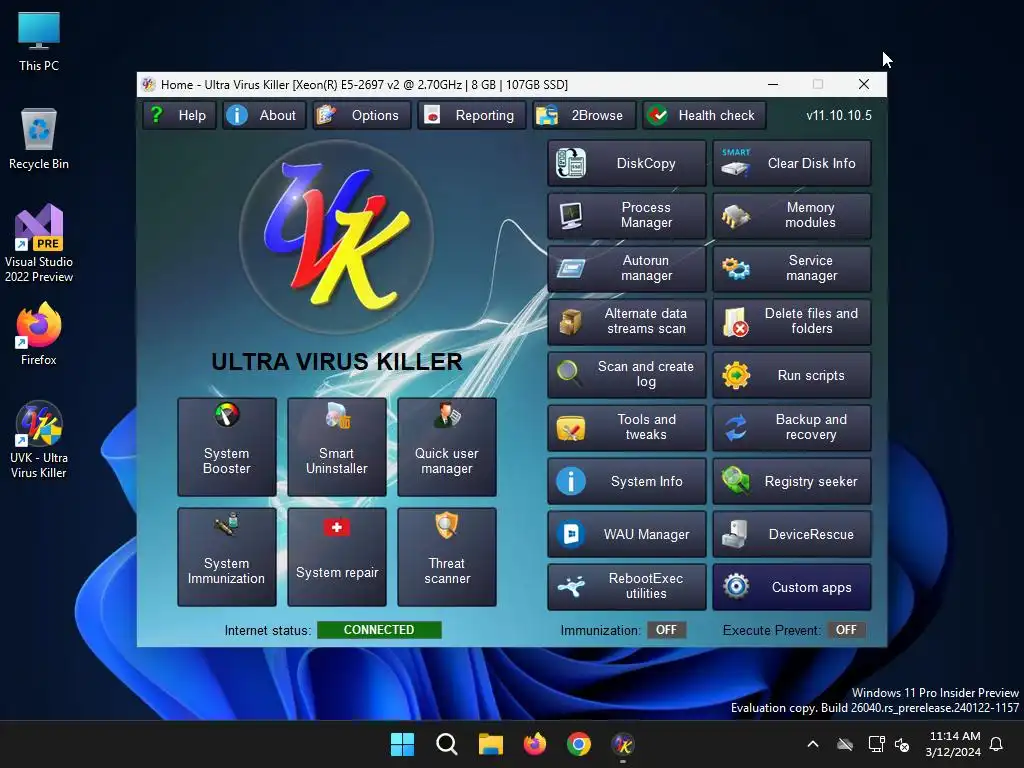Open the Reporting section

coord(472,116)
